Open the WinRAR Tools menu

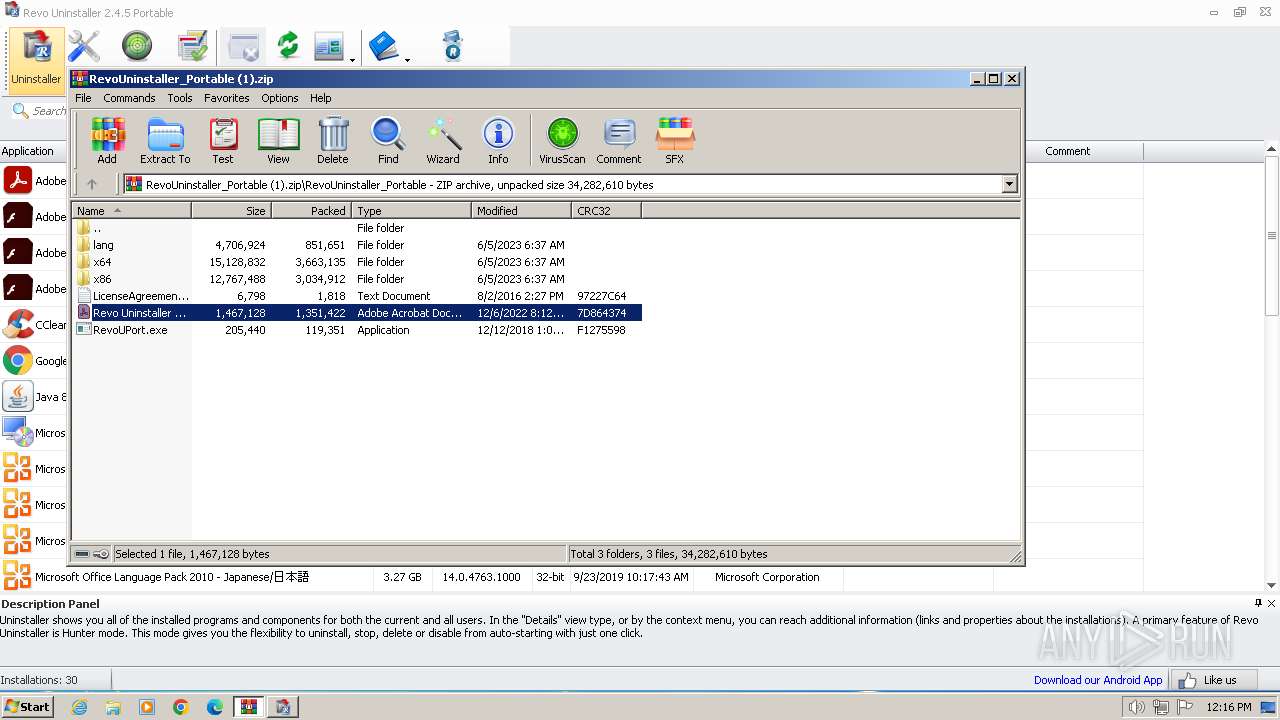pos(180,98)
